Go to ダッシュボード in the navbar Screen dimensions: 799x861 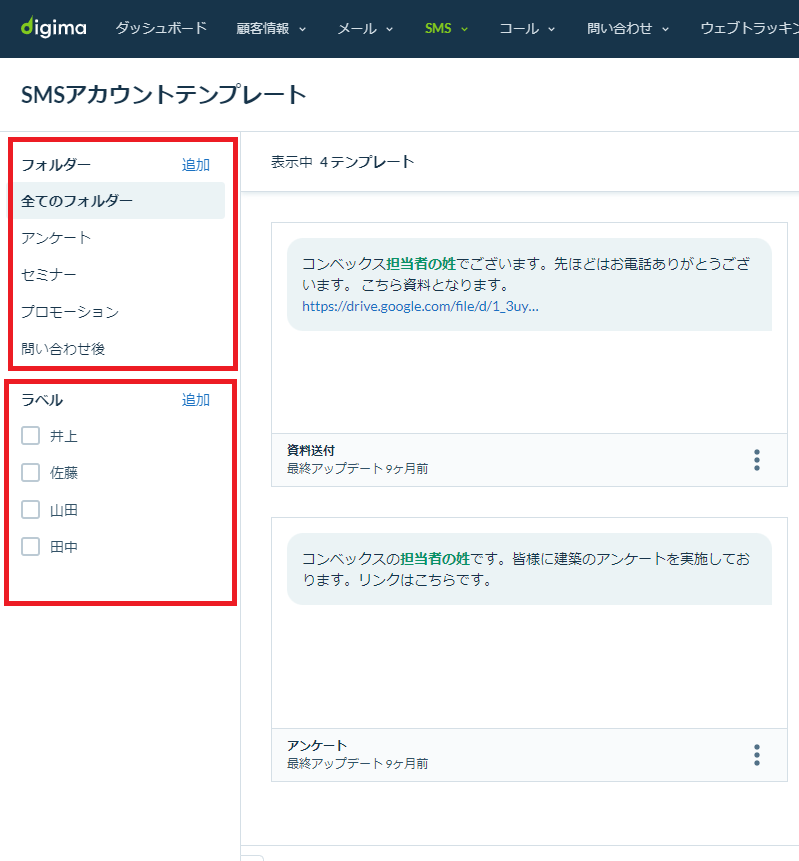click(161, 28)
